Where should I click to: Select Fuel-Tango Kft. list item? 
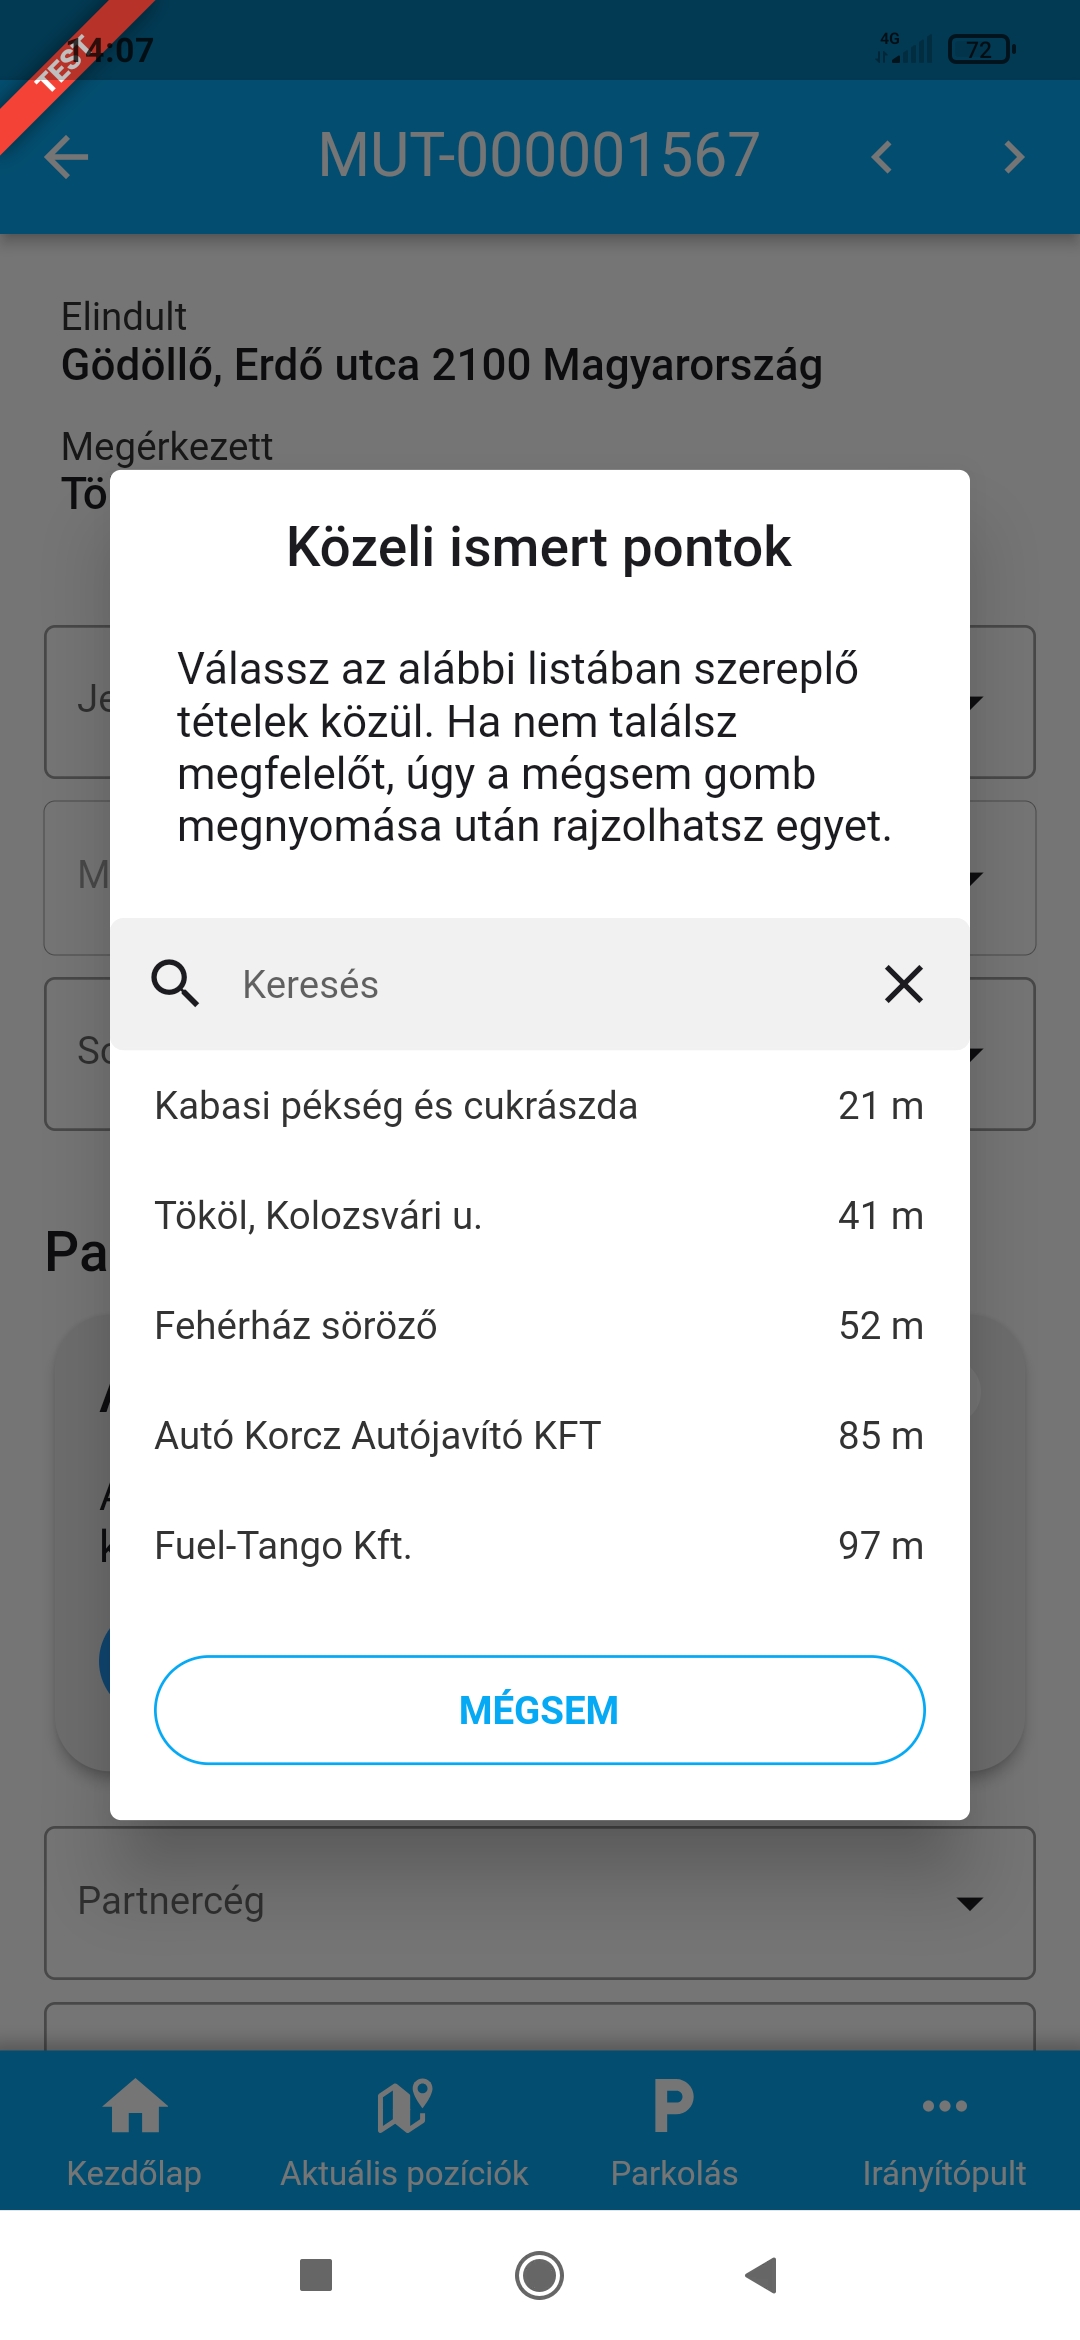[538, 1546]
